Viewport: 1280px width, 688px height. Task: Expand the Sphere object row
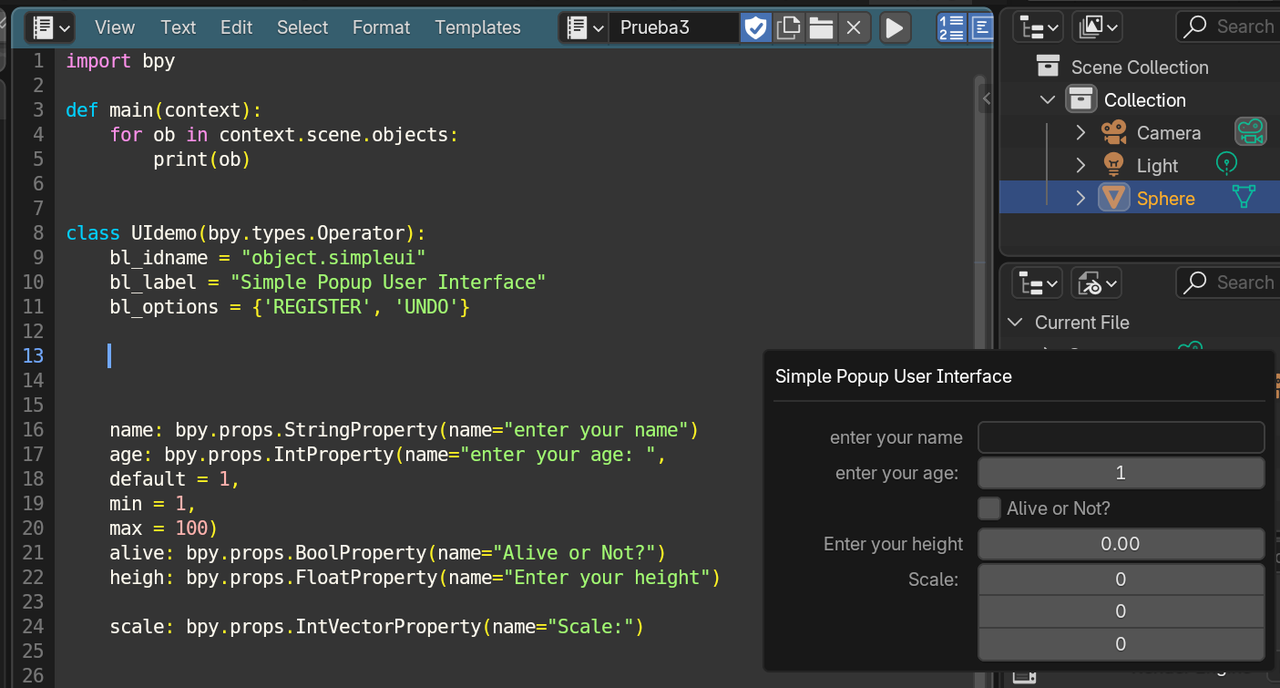pyautogui.click(x=1080, y=199)
